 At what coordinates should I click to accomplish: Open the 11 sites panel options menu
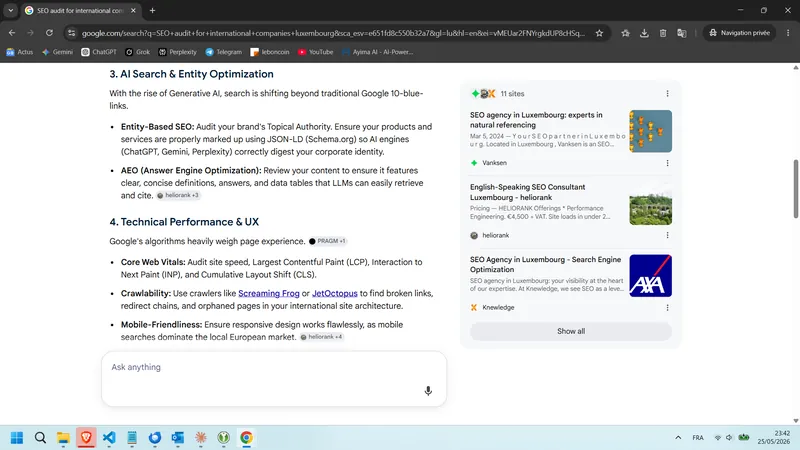(x=667, y=93)
